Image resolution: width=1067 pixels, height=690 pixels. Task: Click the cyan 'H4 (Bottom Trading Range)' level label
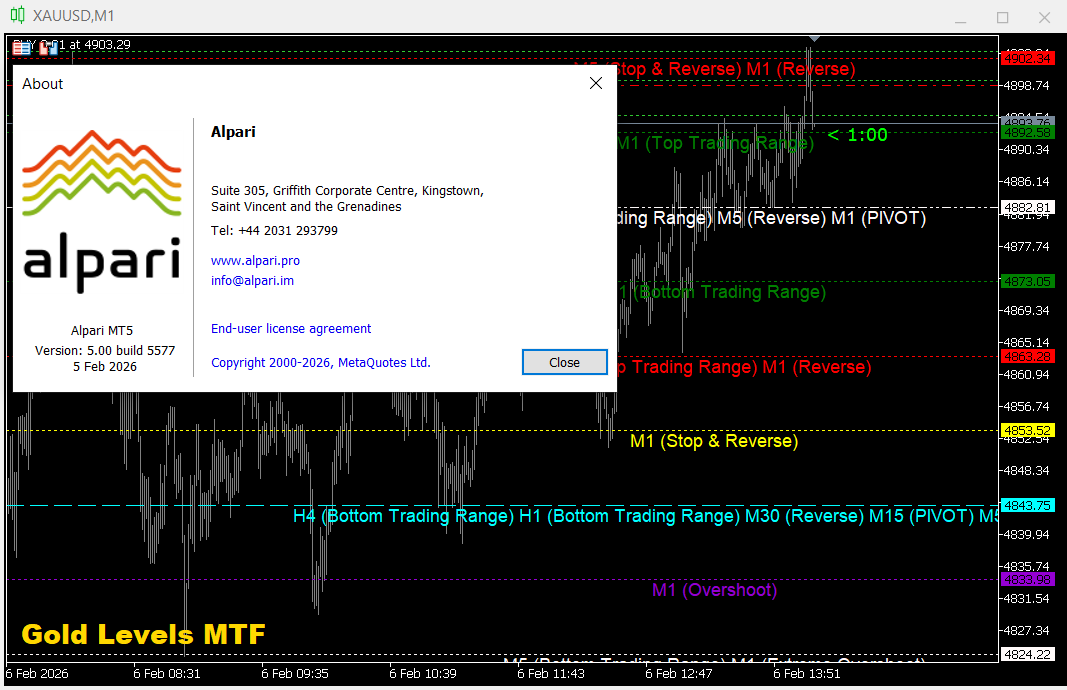point(403,516)
